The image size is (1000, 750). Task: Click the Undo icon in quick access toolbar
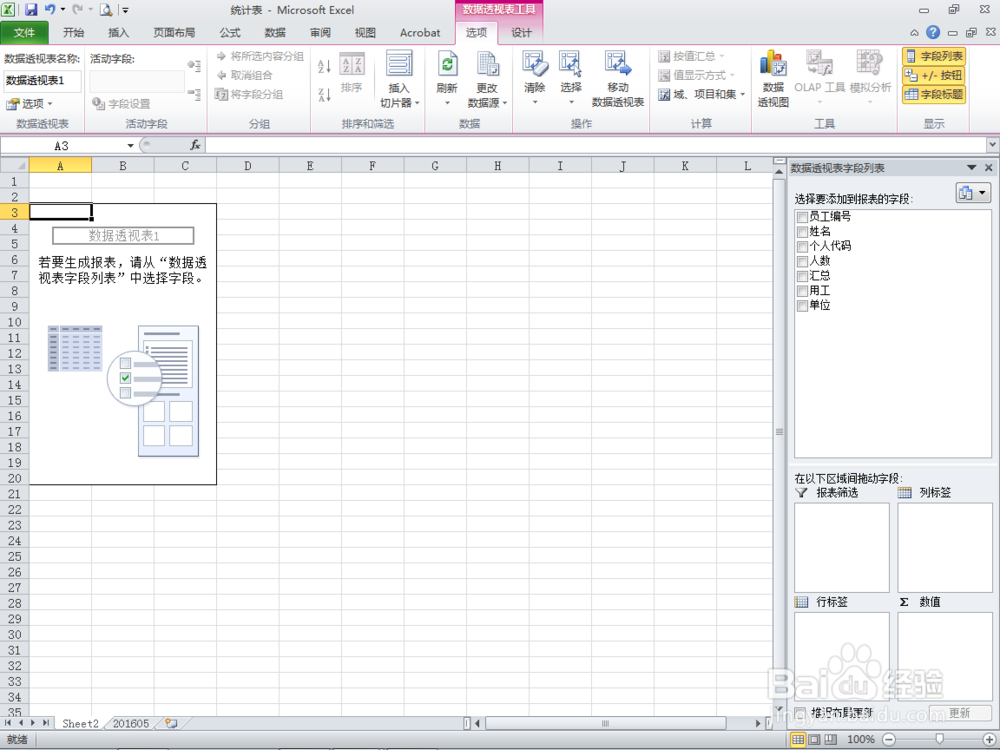(x=50, y=10)
